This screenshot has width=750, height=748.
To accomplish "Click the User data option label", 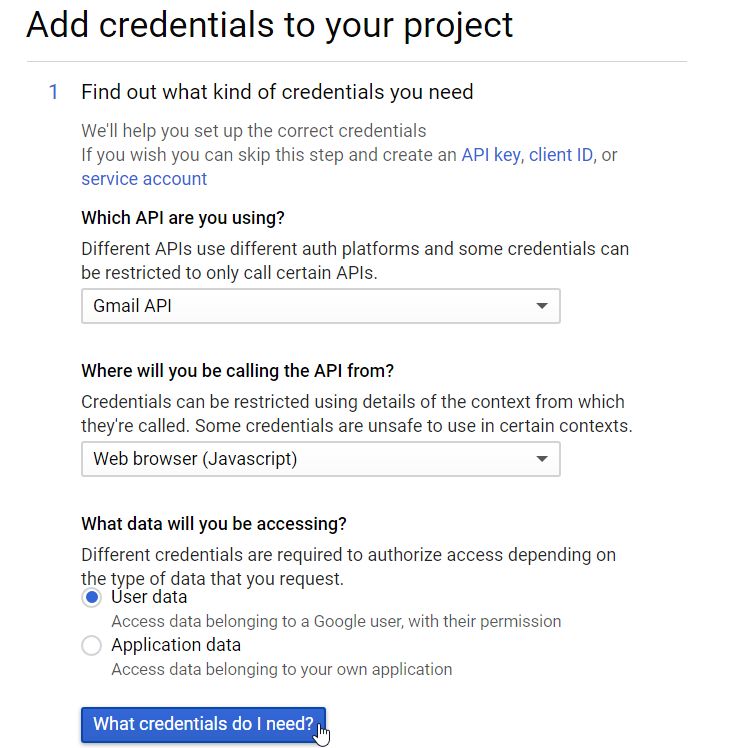I will 149,597.
